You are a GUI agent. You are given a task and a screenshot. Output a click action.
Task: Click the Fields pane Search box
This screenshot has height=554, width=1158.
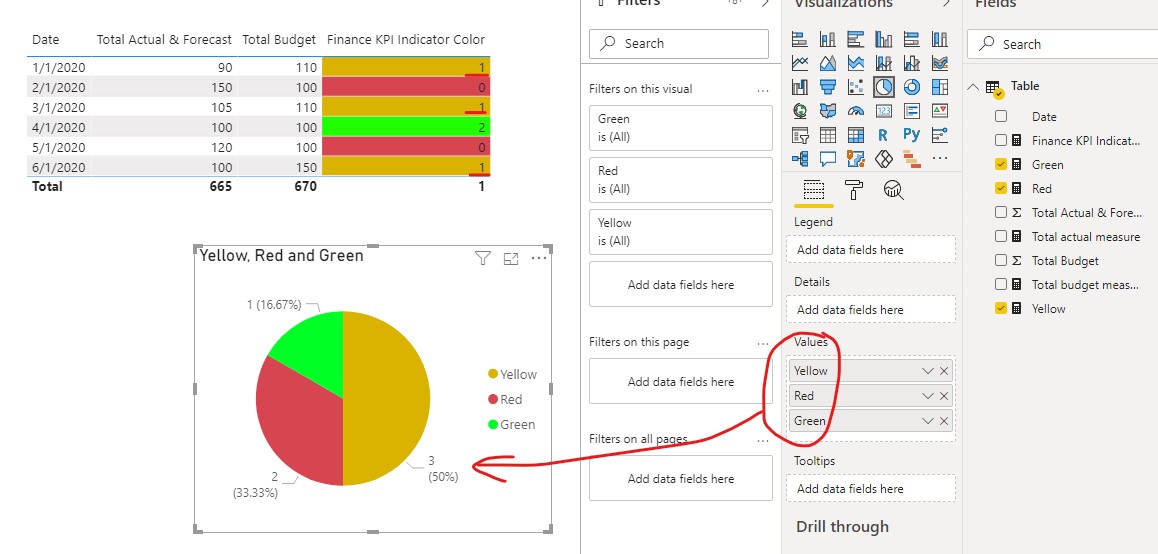(x=1062, y=44)
